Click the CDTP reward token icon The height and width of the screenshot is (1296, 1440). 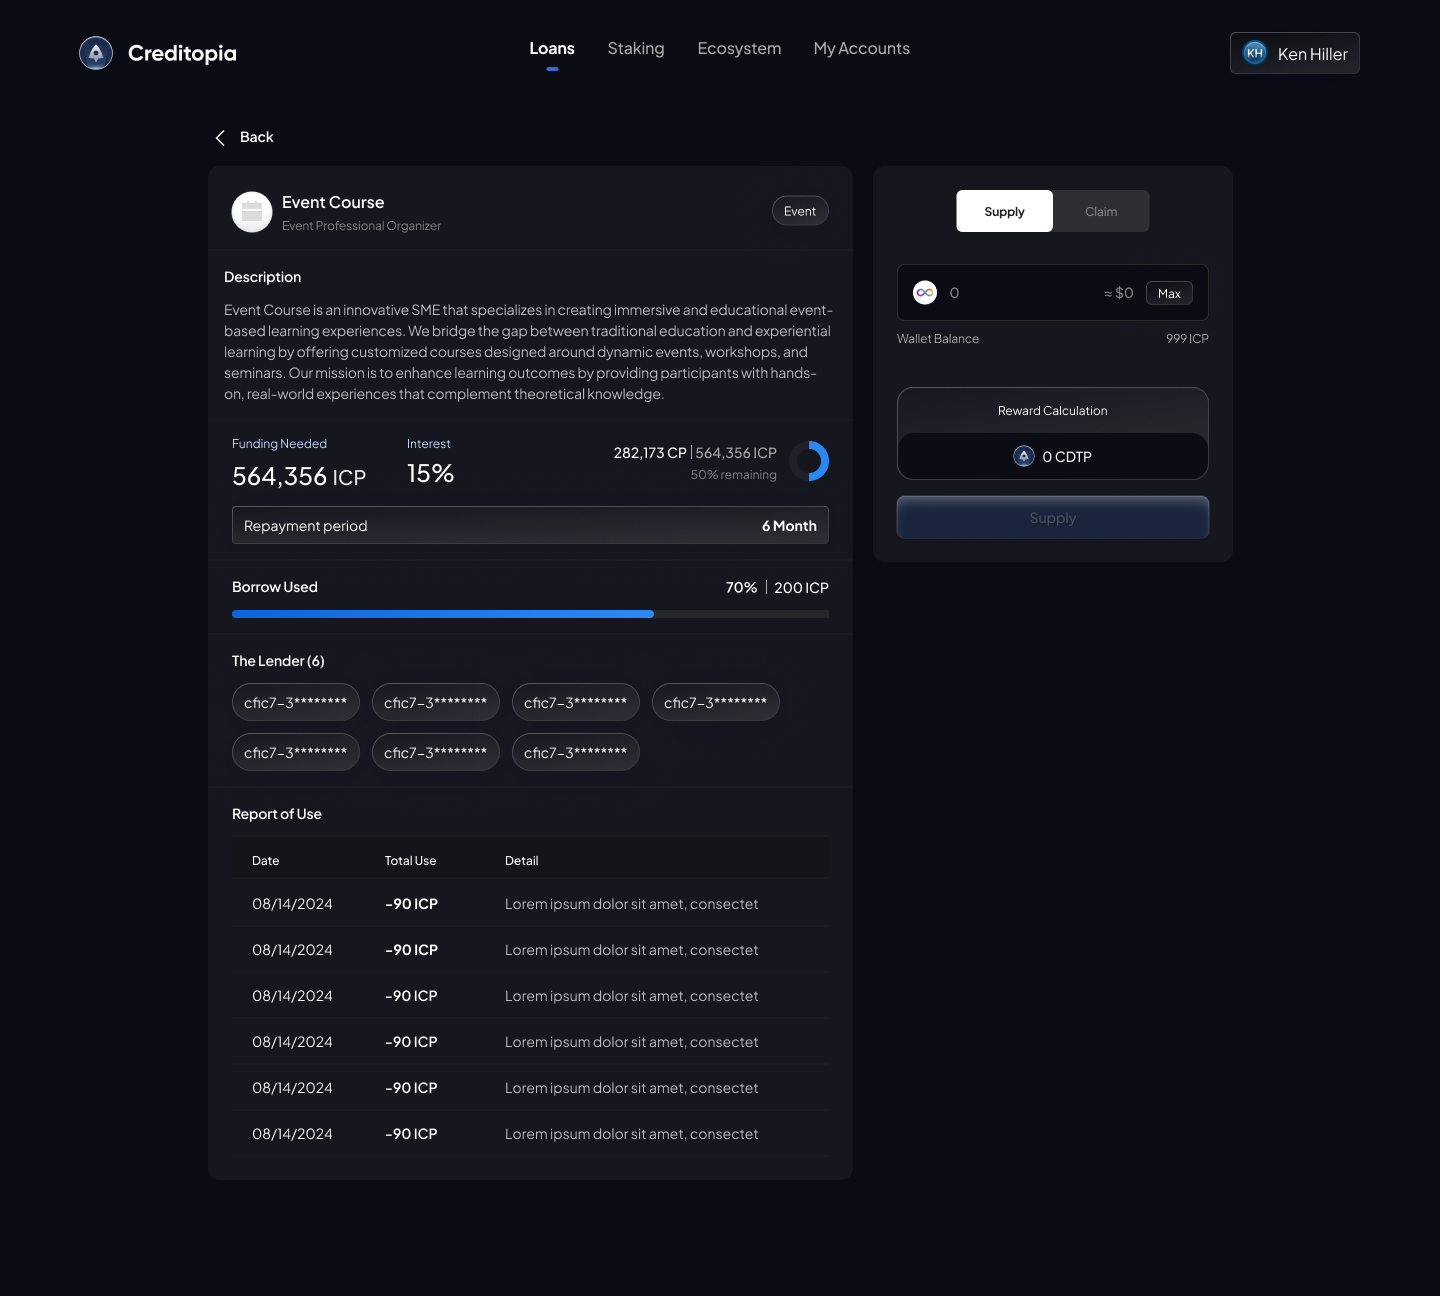point(1024,456)
